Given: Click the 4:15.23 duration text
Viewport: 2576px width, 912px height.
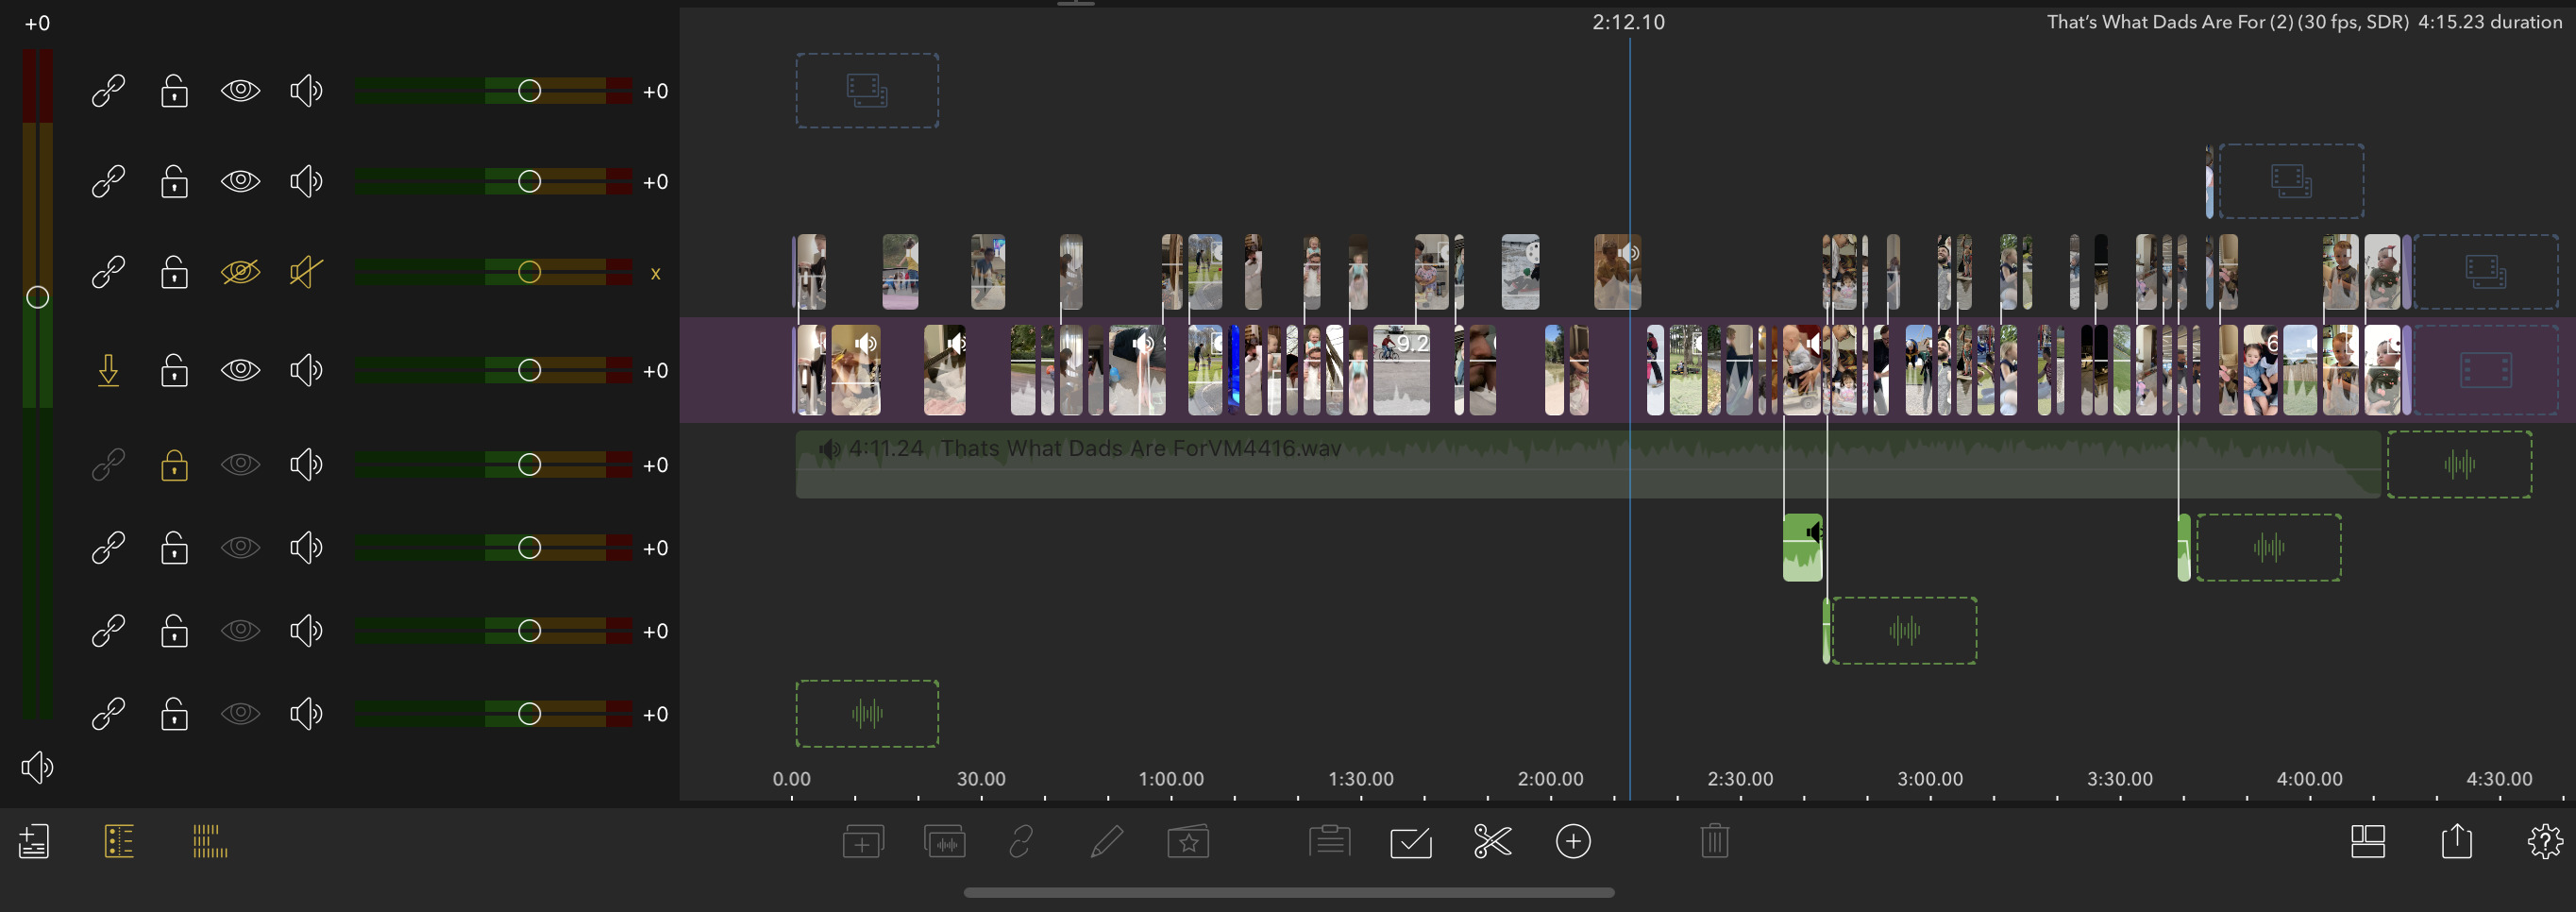Looking at the screenshot, I should 2489,22.
